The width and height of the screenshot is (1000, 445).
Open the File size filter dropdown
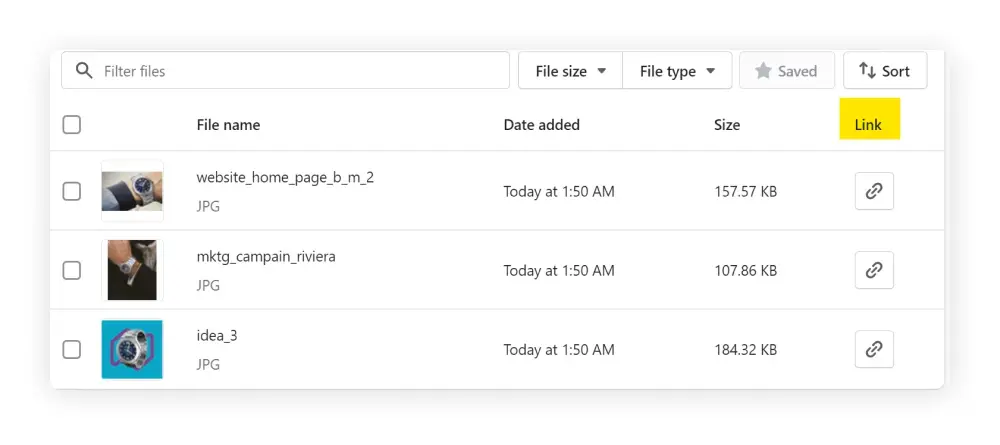570,71
